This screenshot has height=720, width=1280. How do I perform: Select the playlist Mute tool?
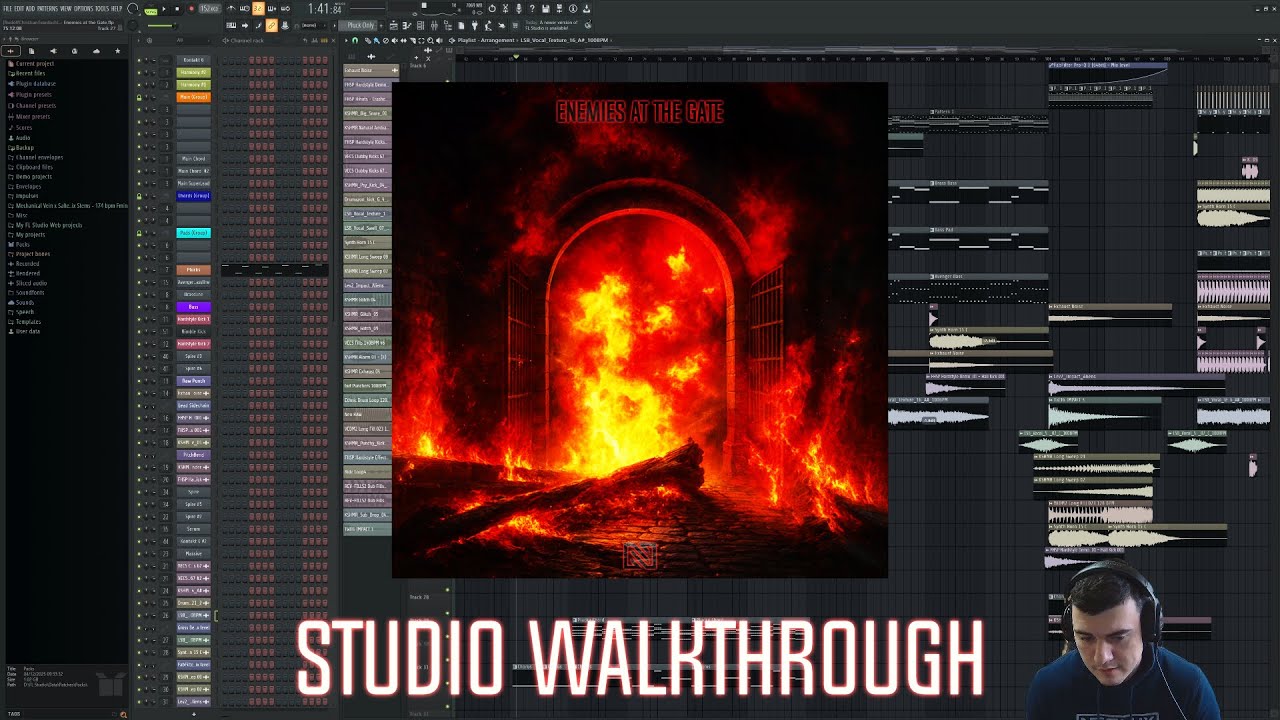[394, 40]
